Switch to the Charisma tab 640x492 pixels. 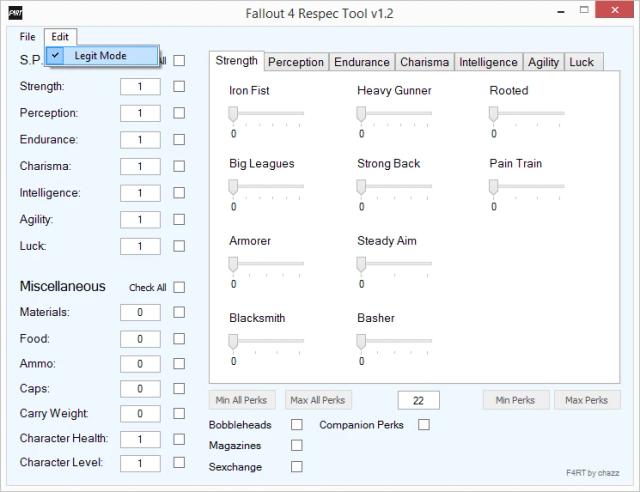click(x=424, y=62)
